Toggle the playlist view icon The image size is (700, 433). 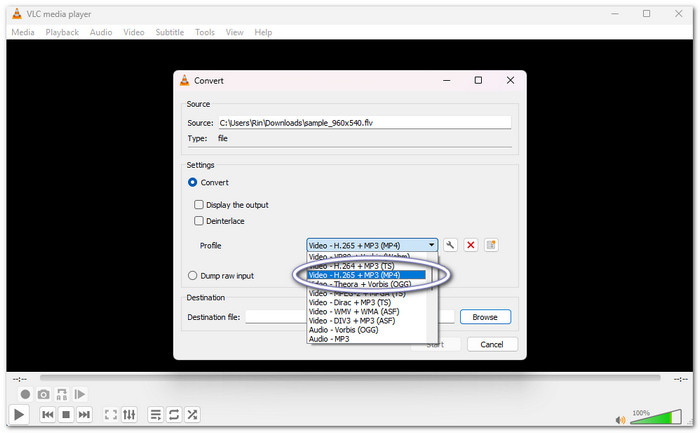155,415
